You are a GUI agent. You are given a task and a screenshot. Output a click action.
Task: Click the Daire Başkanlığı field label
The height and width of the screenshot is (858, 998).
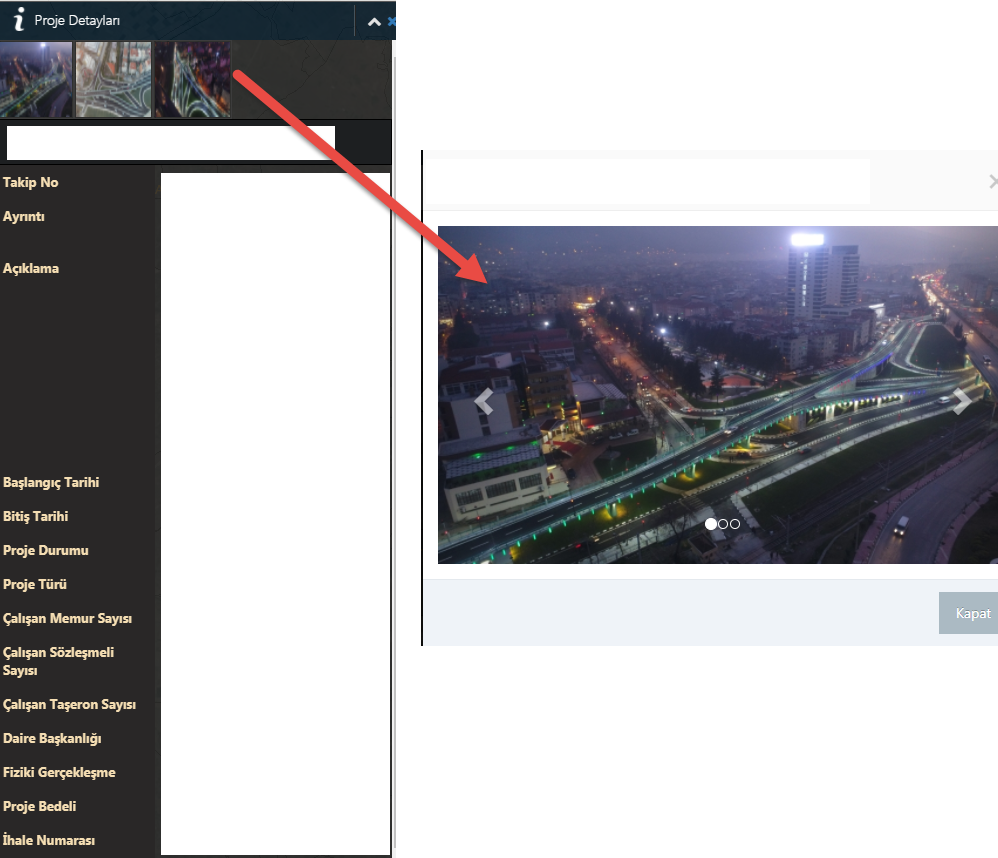52,738
